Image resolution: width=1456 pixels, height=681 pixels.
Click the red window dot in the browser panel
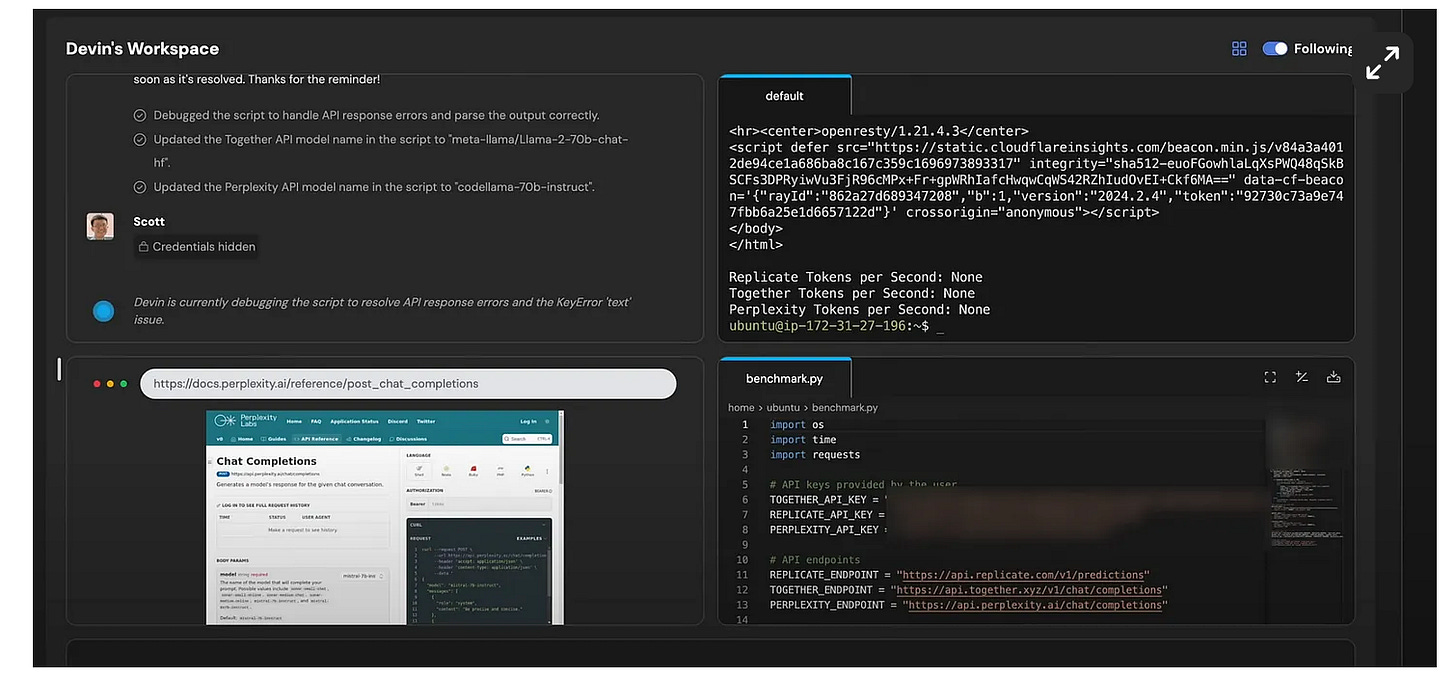(x=97, y=383)
